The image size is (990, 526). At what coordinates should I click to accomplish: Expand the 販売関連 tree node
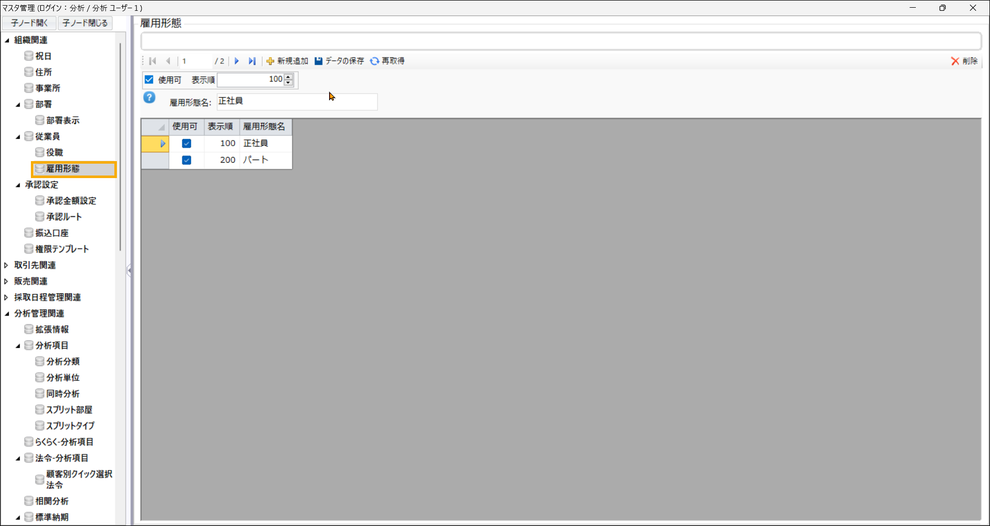[x=6, y=282]
